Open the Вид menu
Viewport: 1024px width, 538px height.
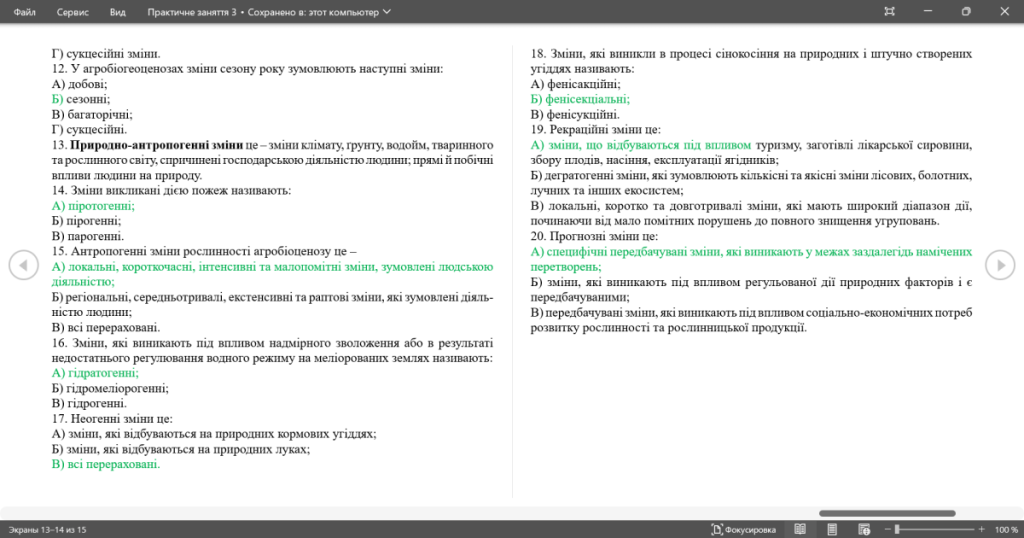click(x=118, y=12)
